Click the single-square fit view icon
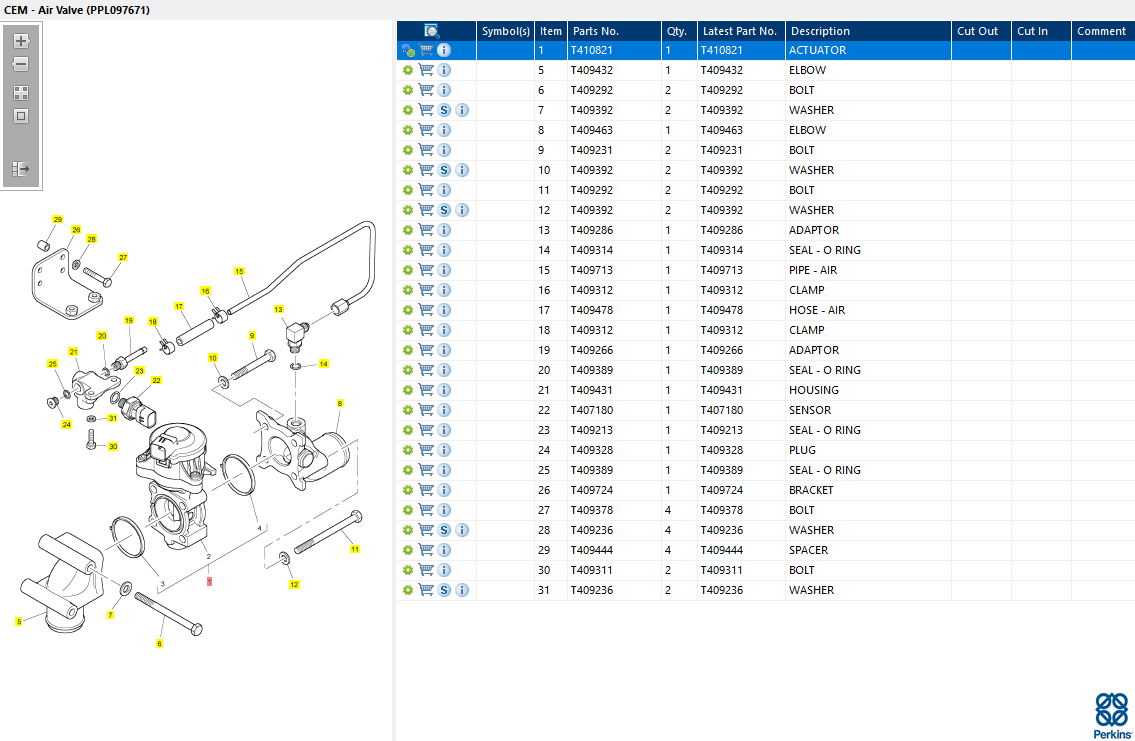Screen dimensions: 1135x741 click(x=21, y=117)
